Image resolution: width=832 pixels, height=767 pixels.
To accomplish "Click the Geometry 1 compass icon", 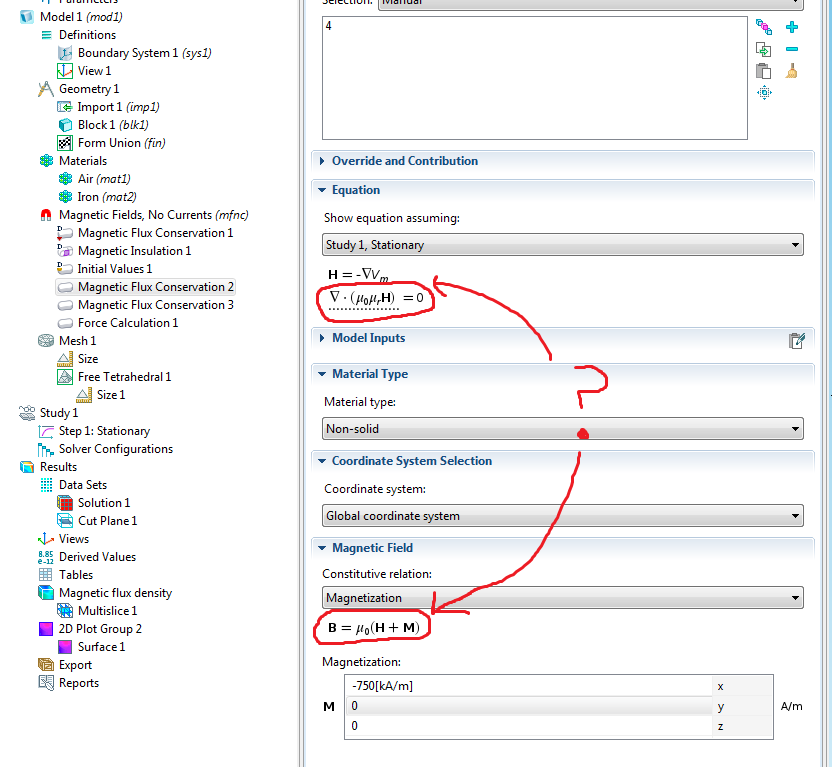I will point(45,89).
